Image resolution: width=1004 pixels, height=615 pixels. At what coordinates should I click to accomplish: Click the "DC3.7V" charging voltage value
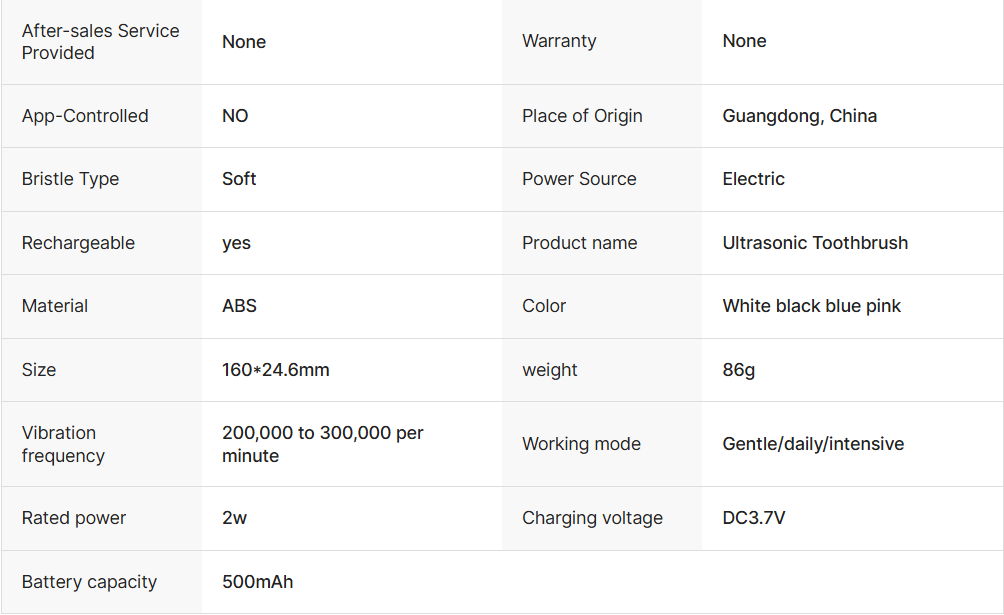click(753, 518)
